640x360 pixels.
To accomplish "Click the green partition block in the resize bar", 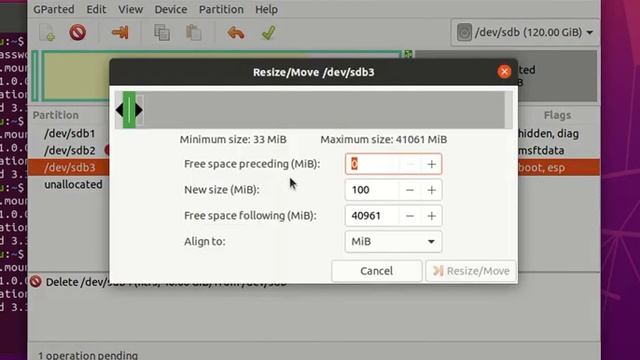I will pyautogui.click(x=129, y=110).
